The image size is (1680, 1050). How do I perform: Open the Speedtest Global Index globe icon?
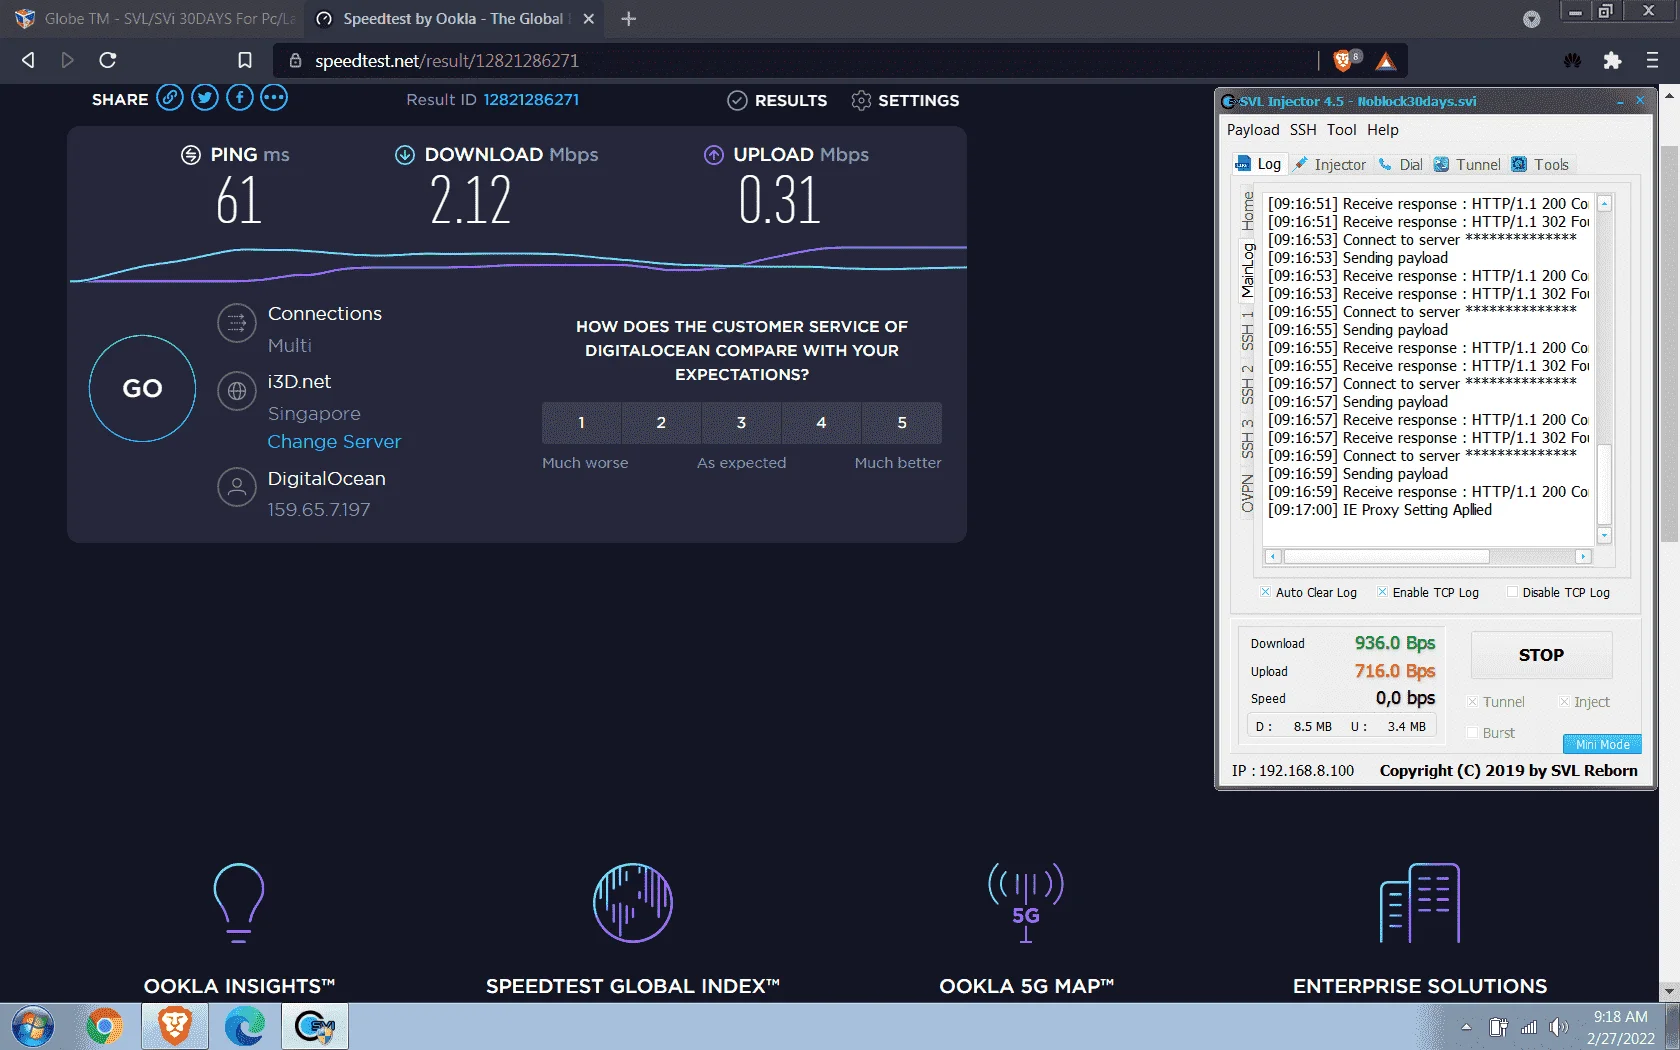633,903
